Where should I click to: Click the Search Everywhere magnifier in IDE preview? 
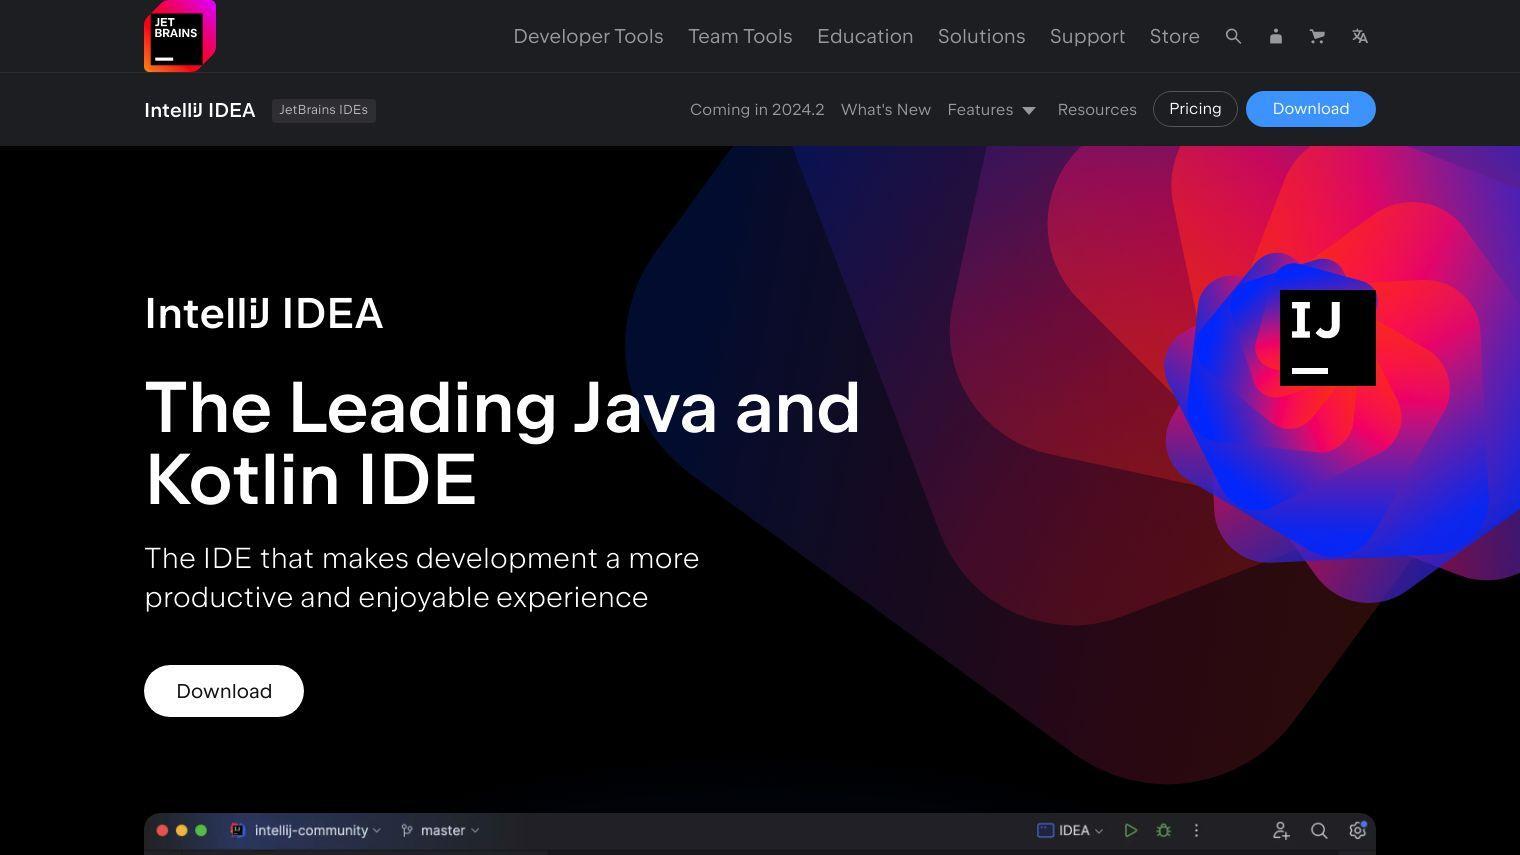pyautogui.click(x=1319, y=830)
